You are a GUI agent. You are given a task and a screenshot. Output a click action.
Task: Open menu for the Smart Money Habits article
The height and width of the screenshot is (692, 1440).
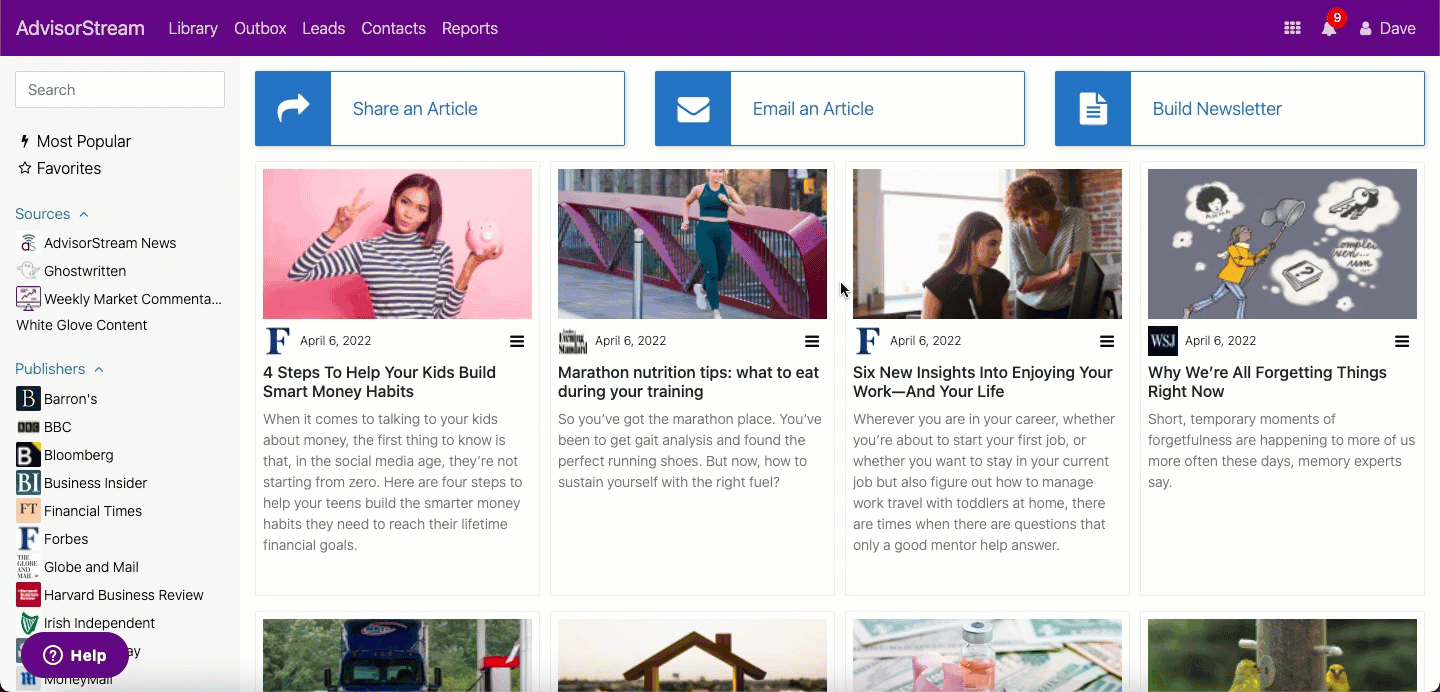click(x=517, y=341)
